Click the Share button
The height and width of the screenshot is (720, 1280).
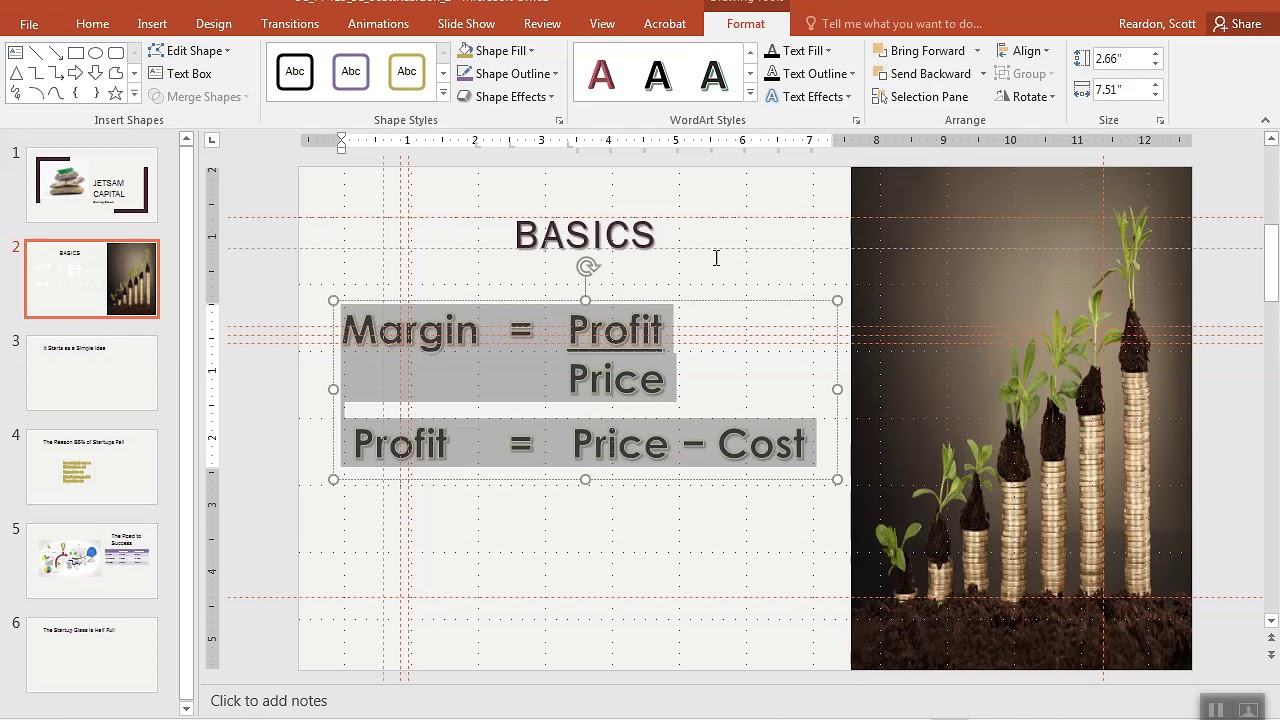tap(1236, 23)
